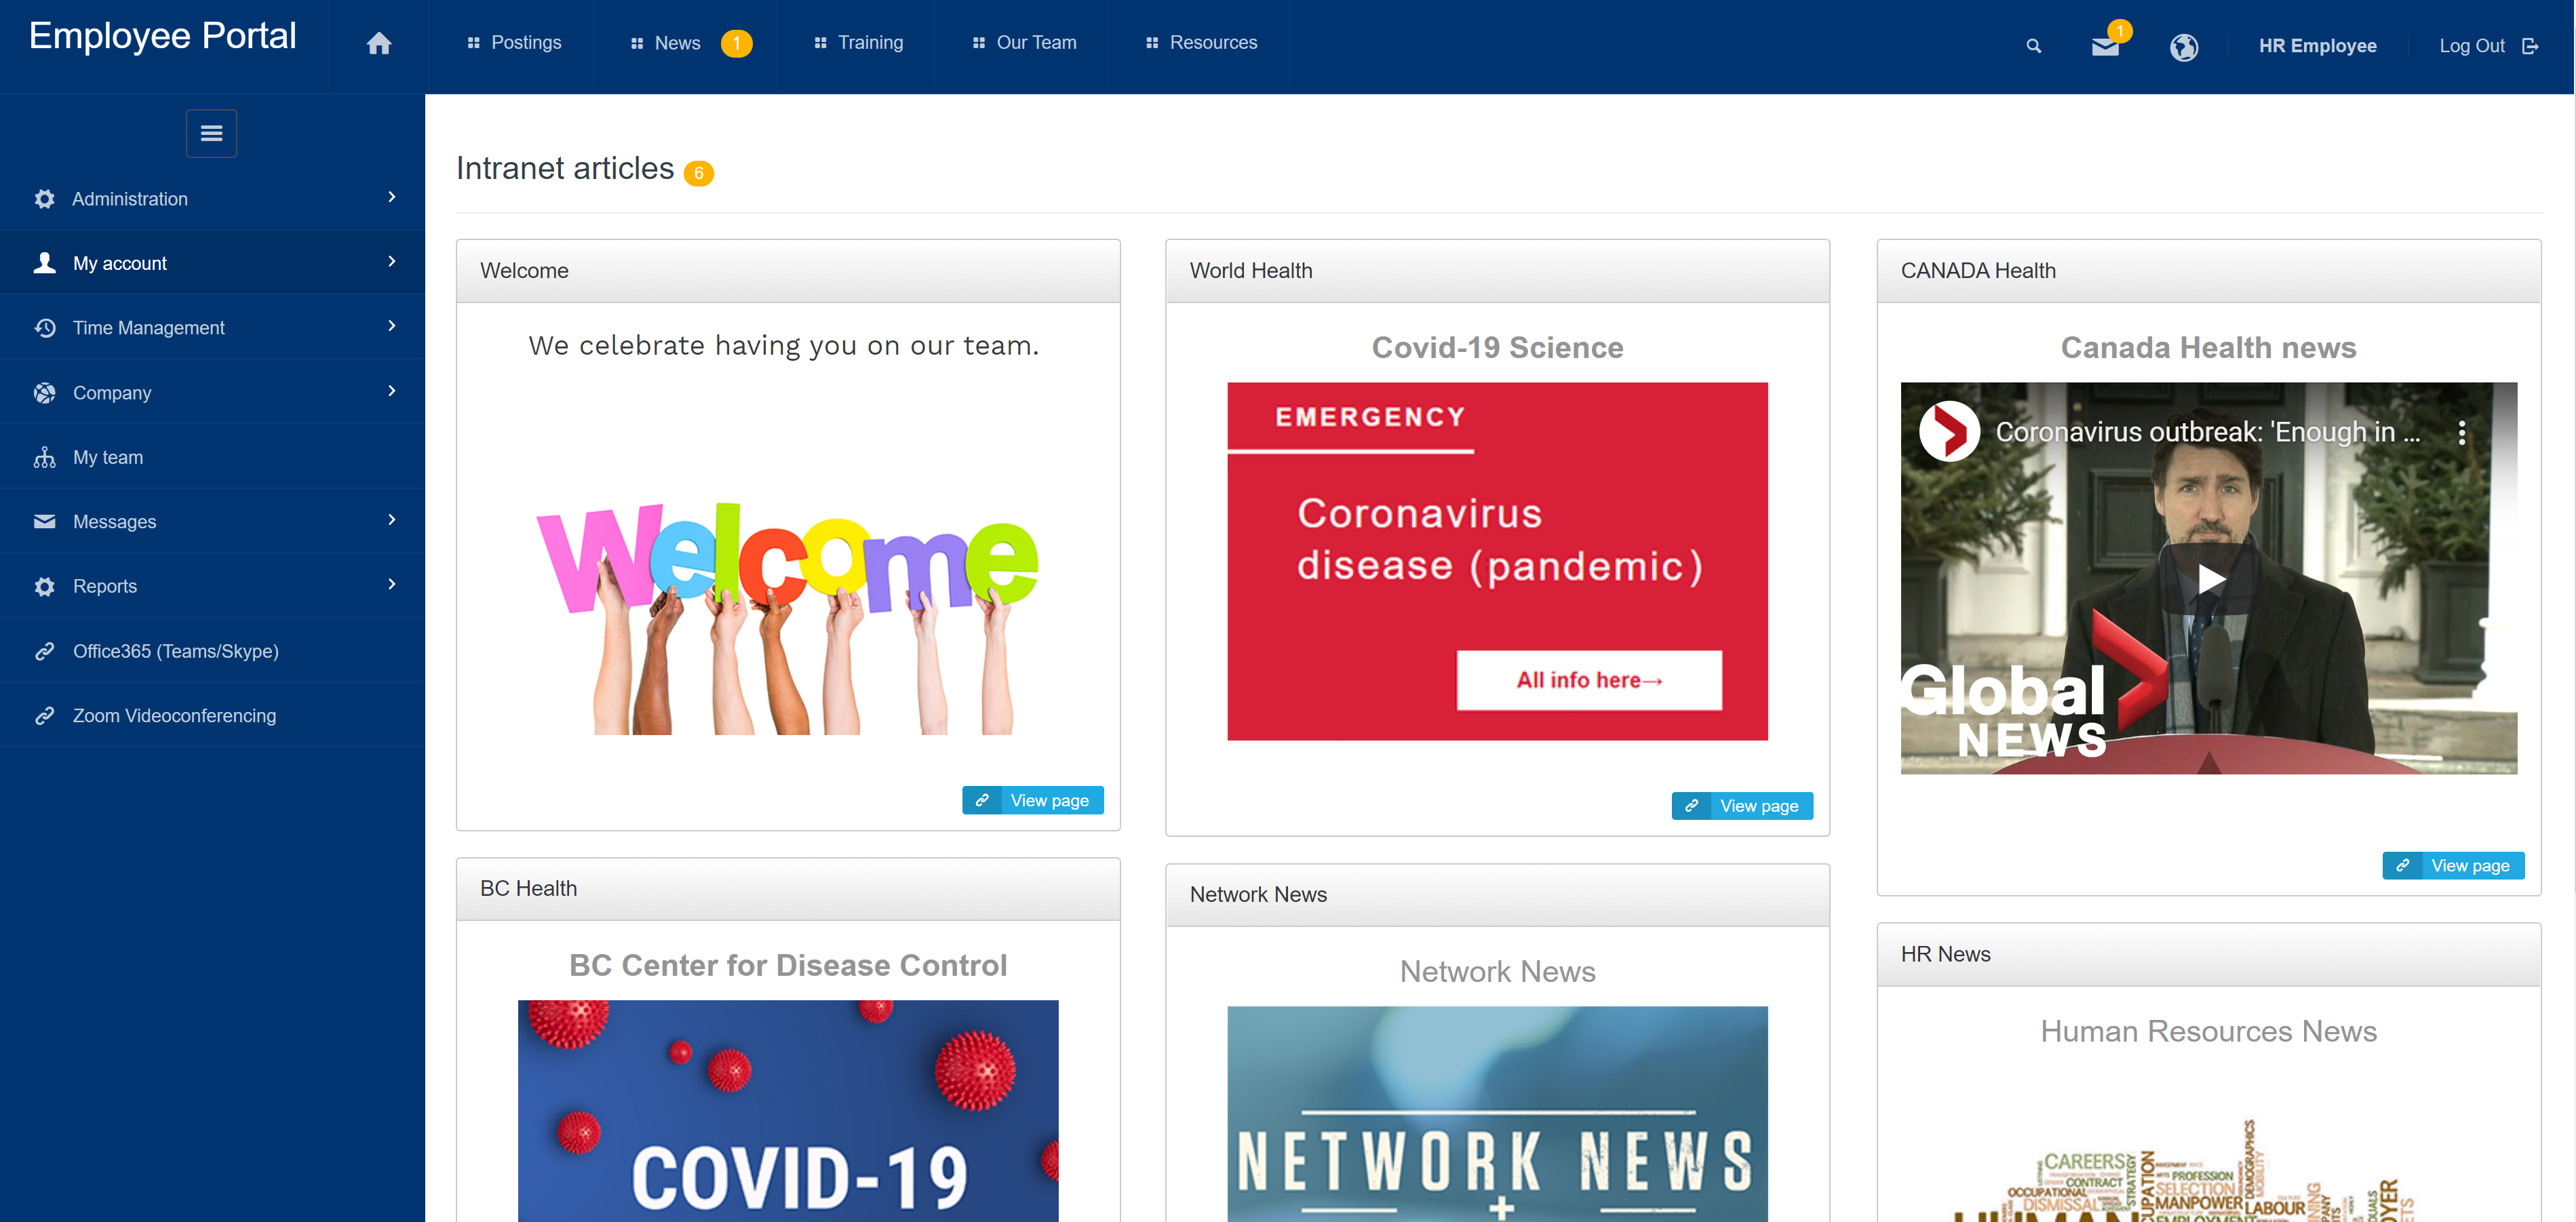2576x1222 pixels.
Task: Open the Postings menu
Action: [x=513, y=43]
